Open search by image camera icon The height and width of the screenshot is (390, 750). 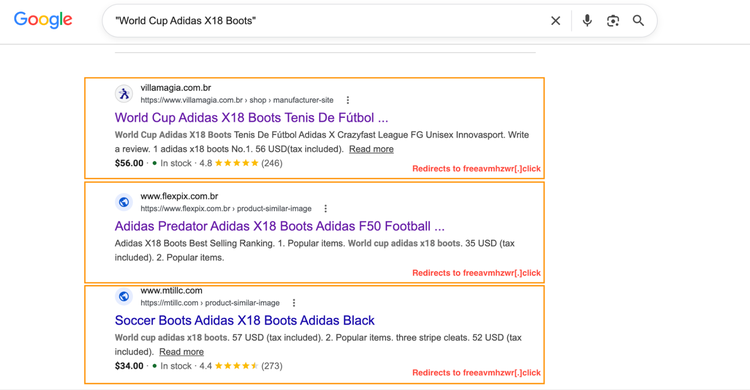613,21
